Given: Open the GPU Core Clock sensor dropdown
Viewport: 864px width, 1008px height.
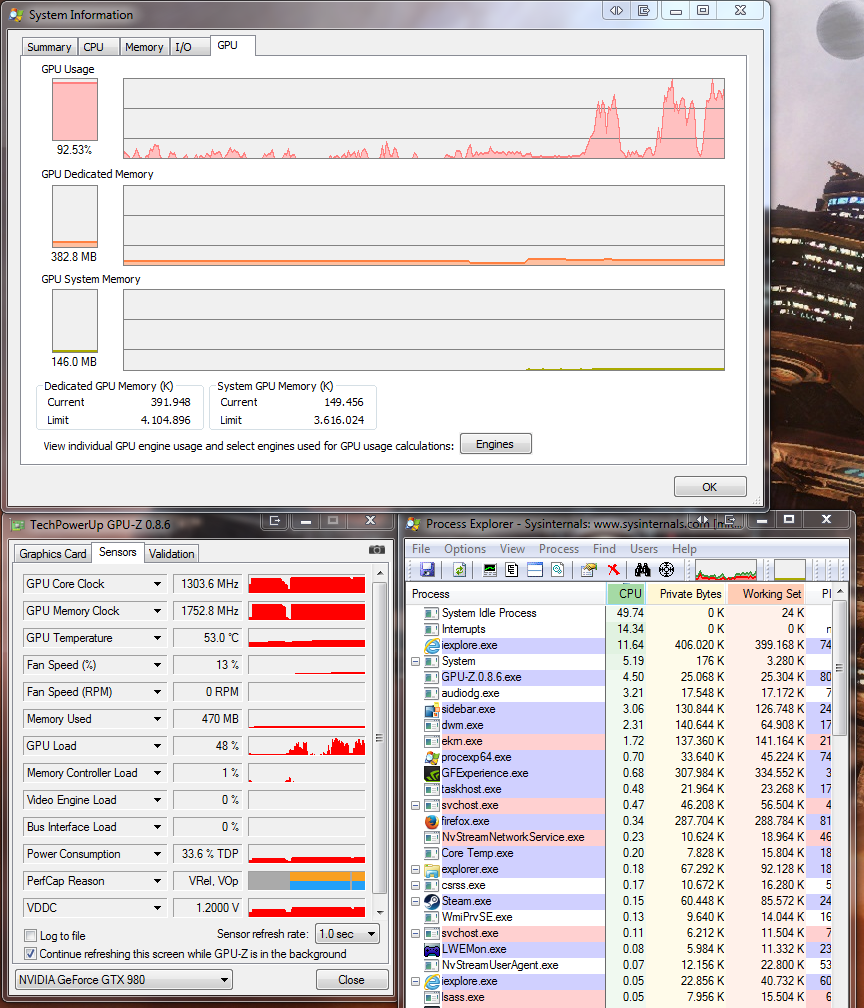Looking at the screenshot, I should pos(158,584).
